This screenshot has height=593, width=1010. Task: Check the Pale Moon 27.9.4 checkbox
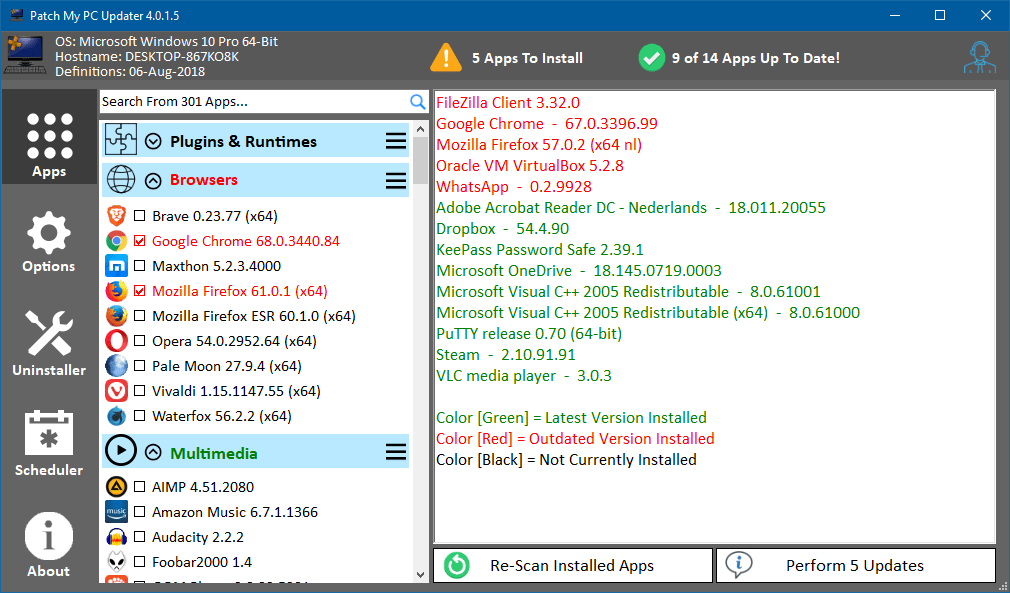139,366
